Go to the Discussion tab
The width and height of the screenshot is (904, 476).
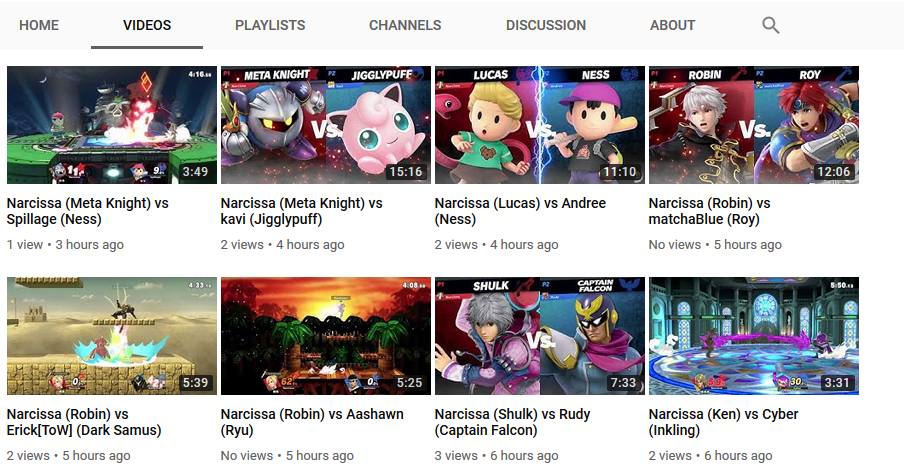pos(545,25)
